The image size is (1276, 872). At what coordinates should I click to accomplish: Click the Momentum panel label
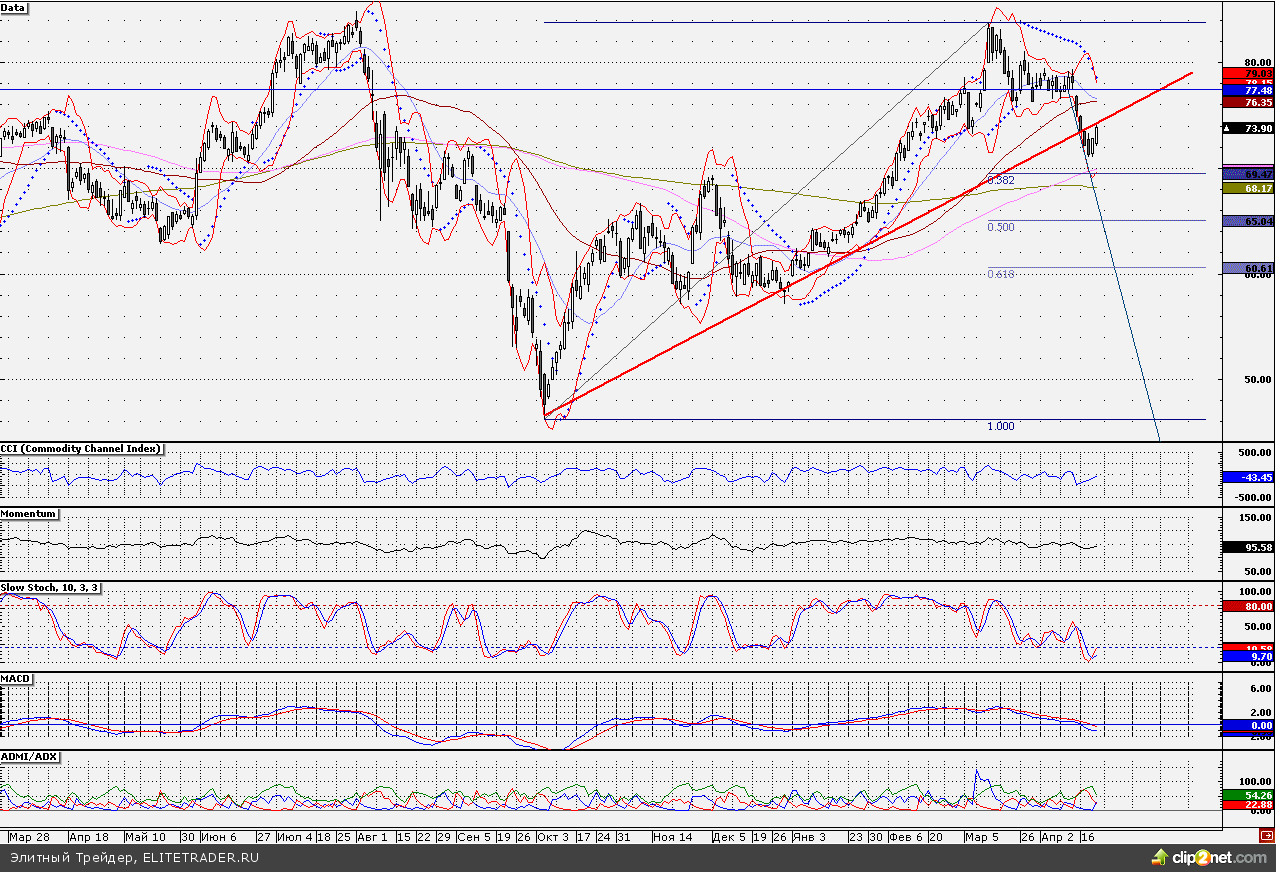pos(29,514)
